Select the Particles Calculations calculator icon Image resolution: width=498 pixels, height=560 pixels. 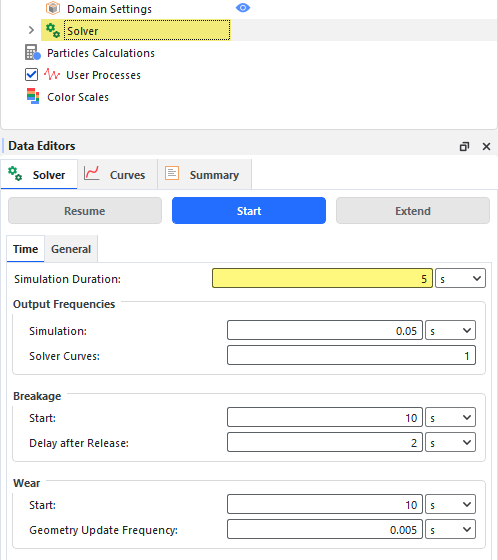[33, 52]
